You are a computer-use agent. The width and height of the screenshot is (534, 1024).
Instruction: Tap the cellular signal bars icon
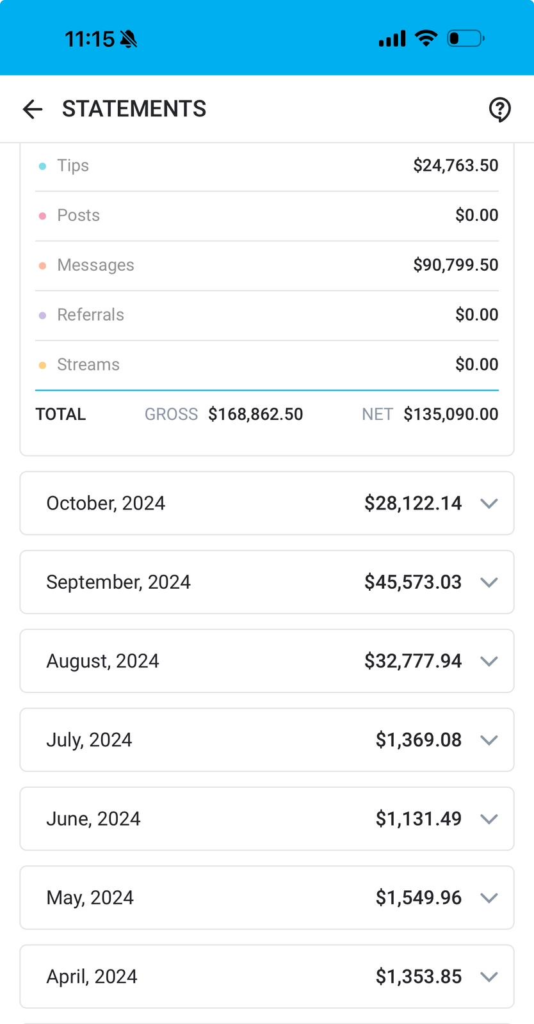tap(392, 39)
